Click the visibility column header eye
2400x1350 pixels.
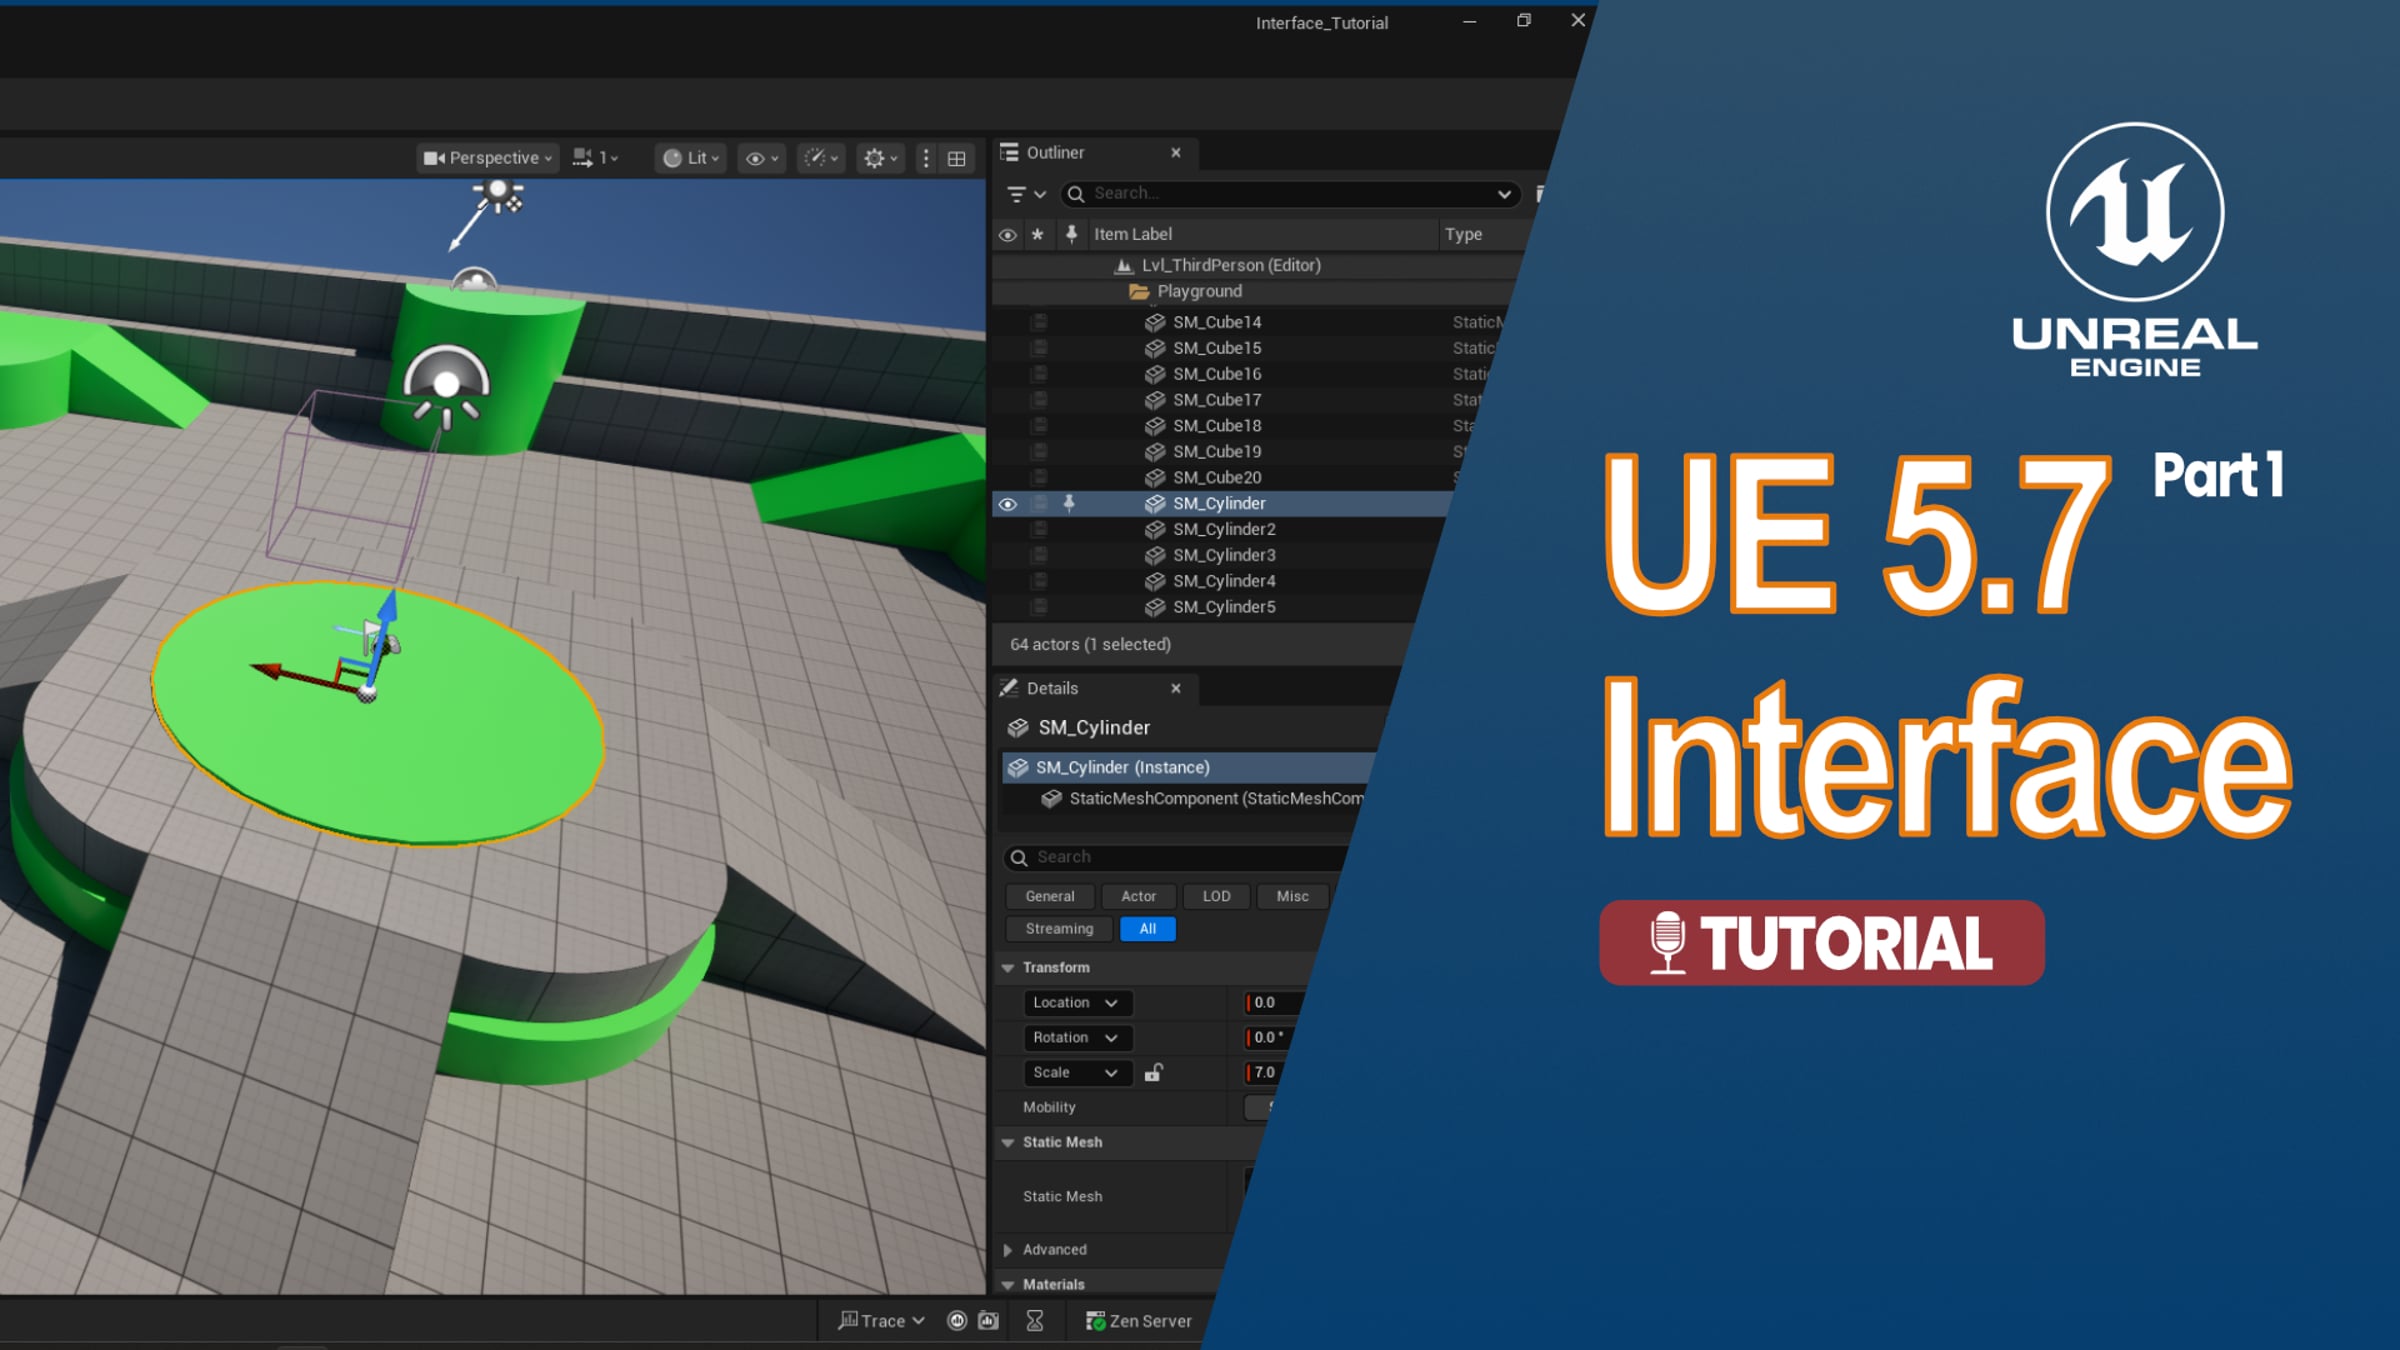(x=1008, y=235)
